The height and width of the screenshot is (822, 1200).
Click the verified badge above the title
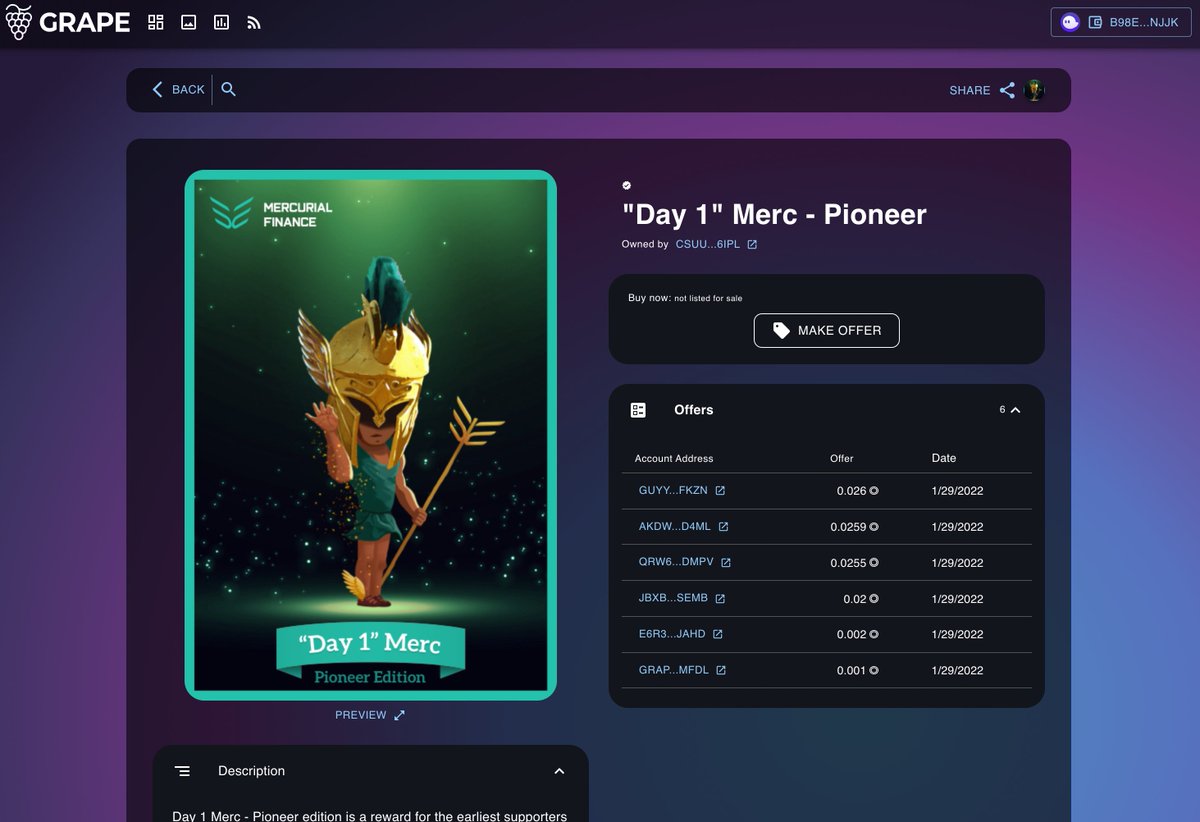[627, 185]
